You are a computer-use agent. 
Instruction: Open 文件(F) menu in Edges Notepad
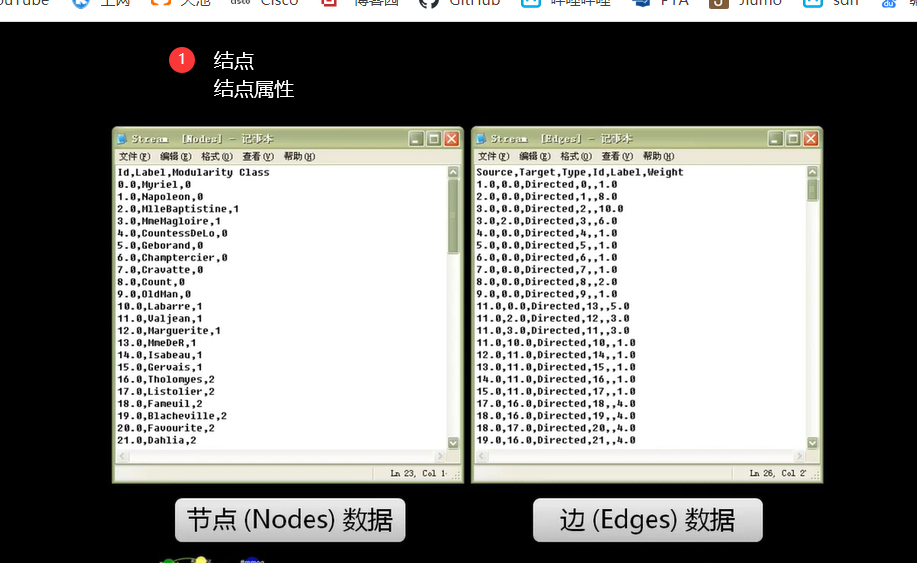494,157
